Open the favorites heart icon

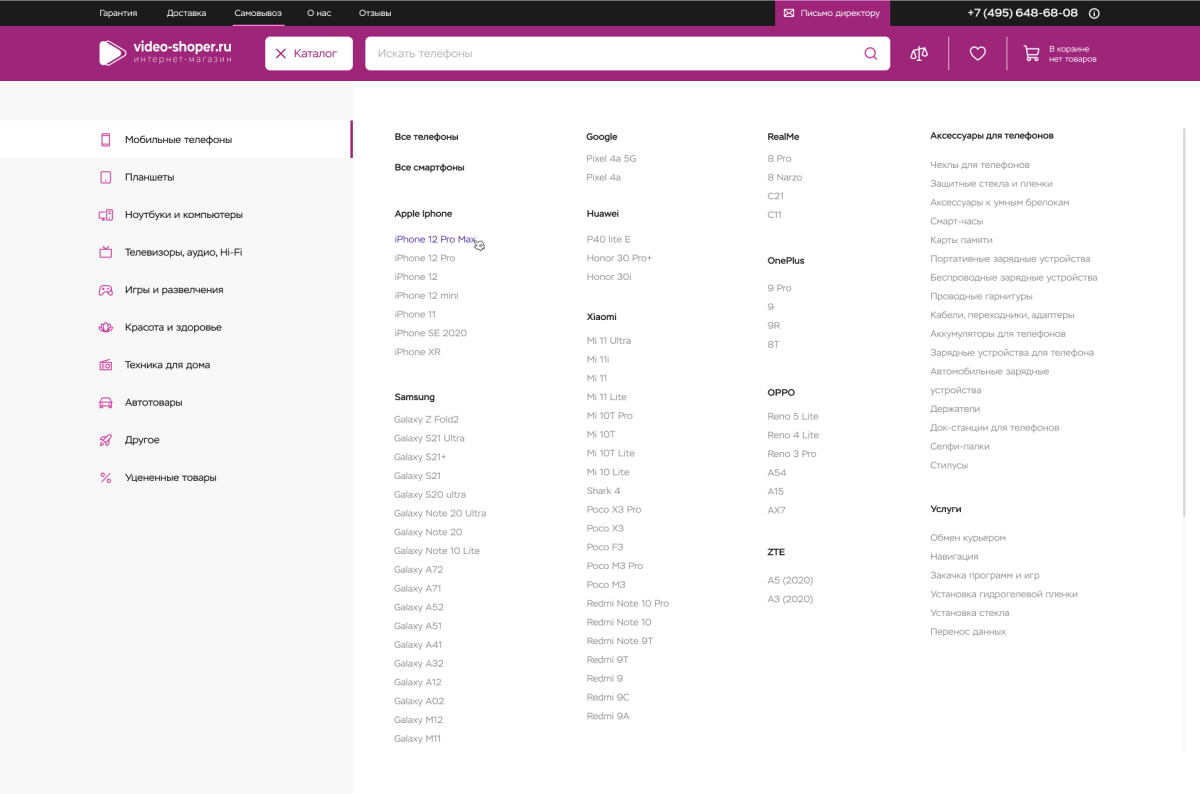coord(978,54)
